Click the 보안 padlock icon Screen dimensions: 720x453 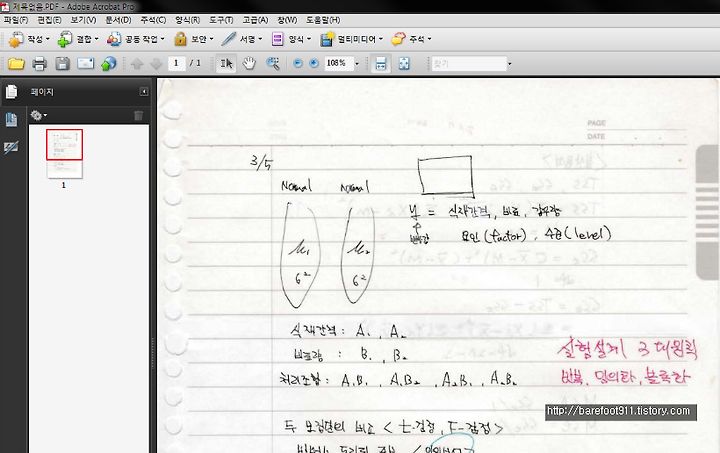coord(180,39)
